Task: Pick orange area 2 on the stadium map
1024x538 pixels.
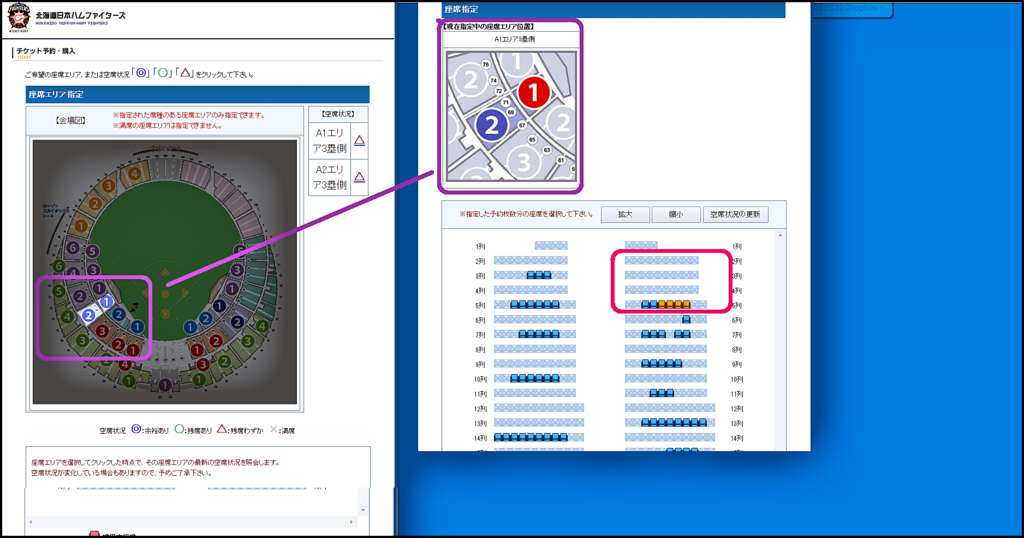Action: pos(95,204)
